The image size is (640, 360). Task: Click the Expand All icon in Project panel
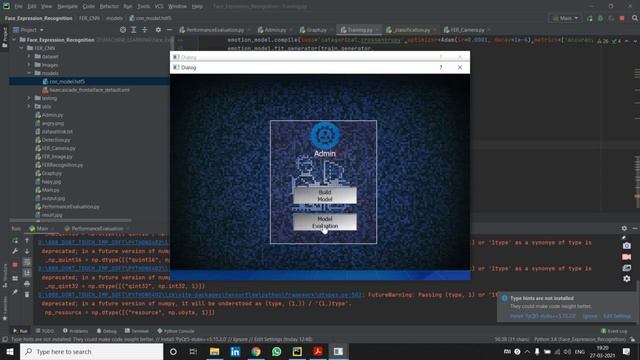click(x=133, y=30)
